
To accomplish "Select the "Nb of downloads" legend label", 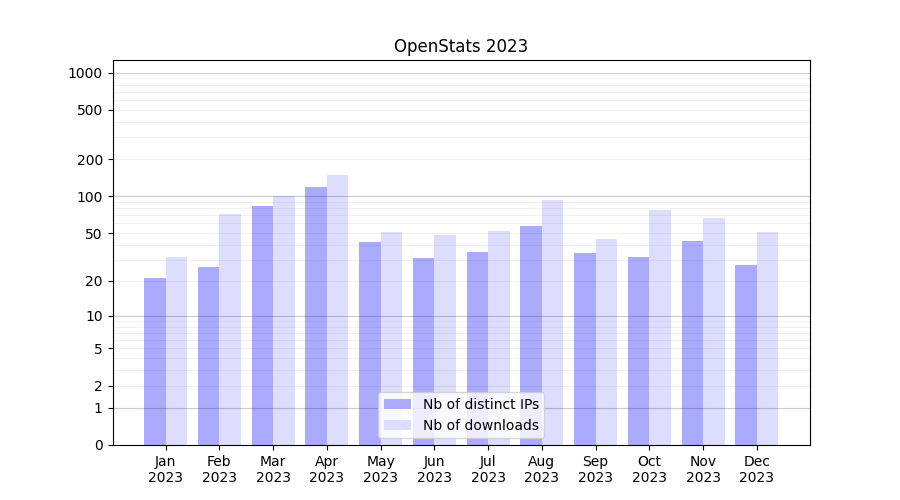I will coord(480,425).
